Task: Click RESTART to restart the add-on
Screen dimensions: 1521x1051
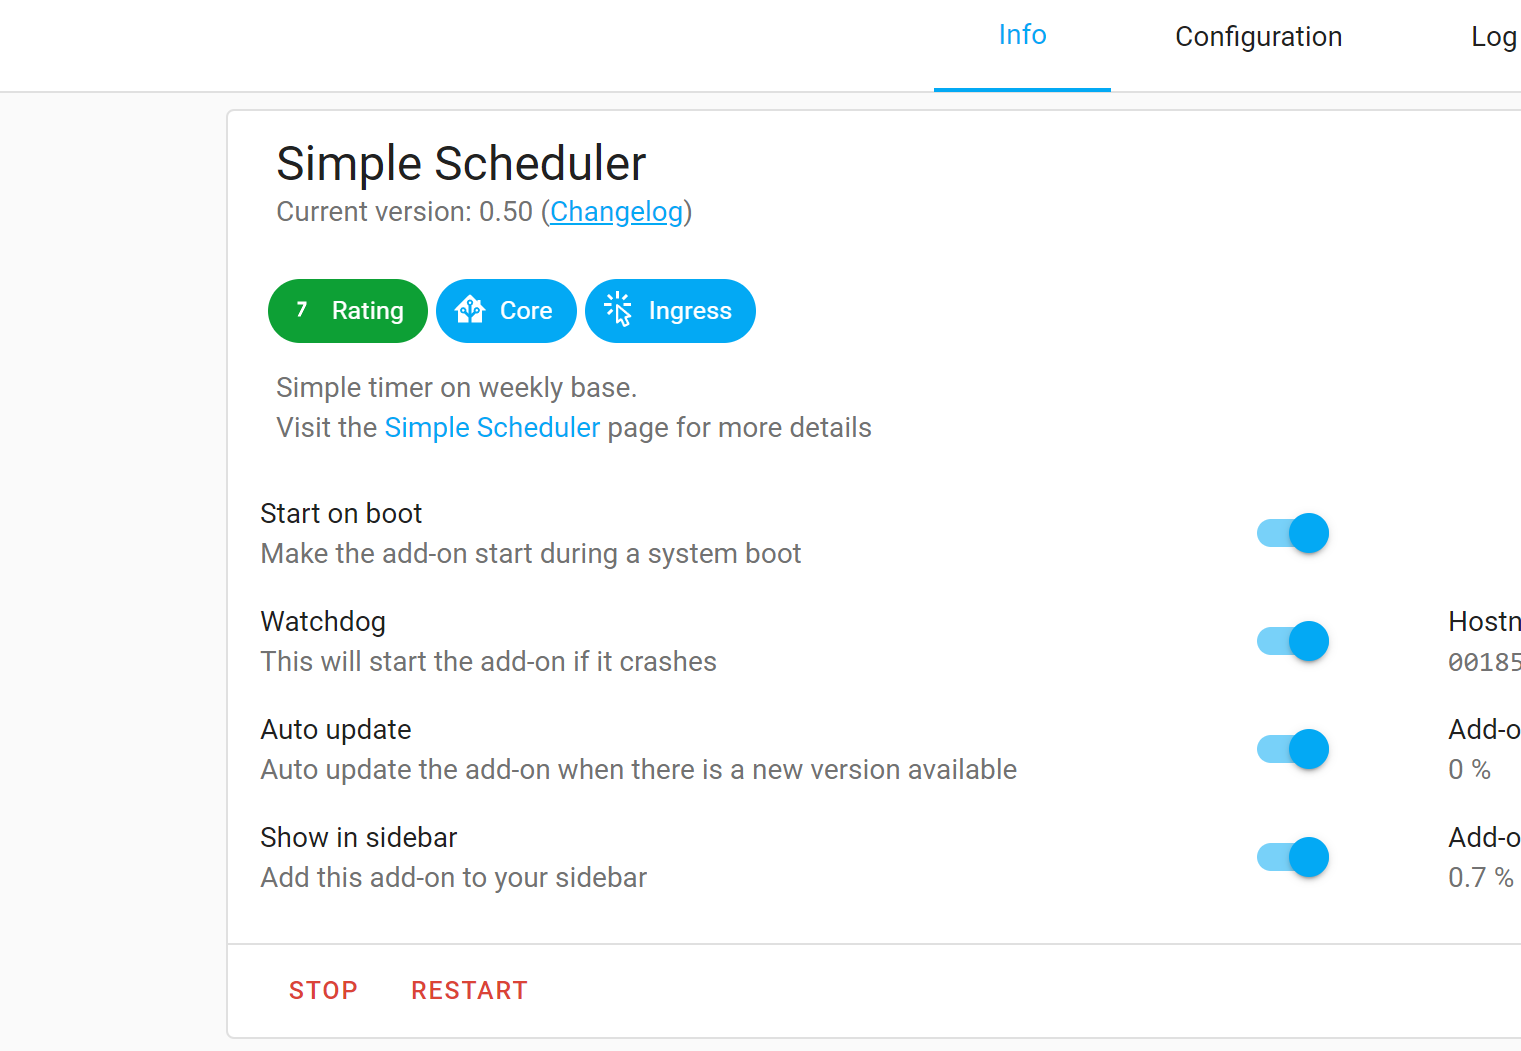Action: [469, 990]
